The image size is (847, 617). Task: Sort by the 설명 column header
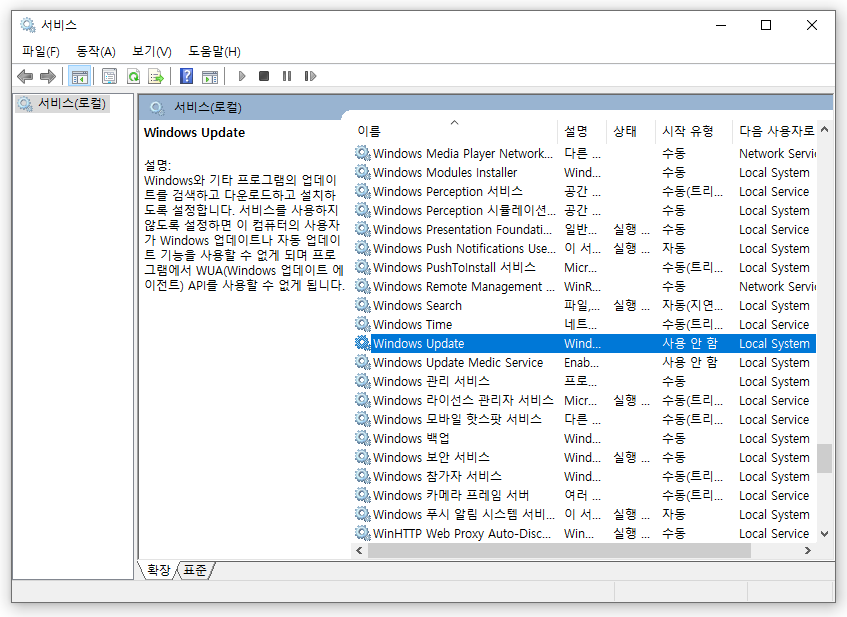pos(581,131)
